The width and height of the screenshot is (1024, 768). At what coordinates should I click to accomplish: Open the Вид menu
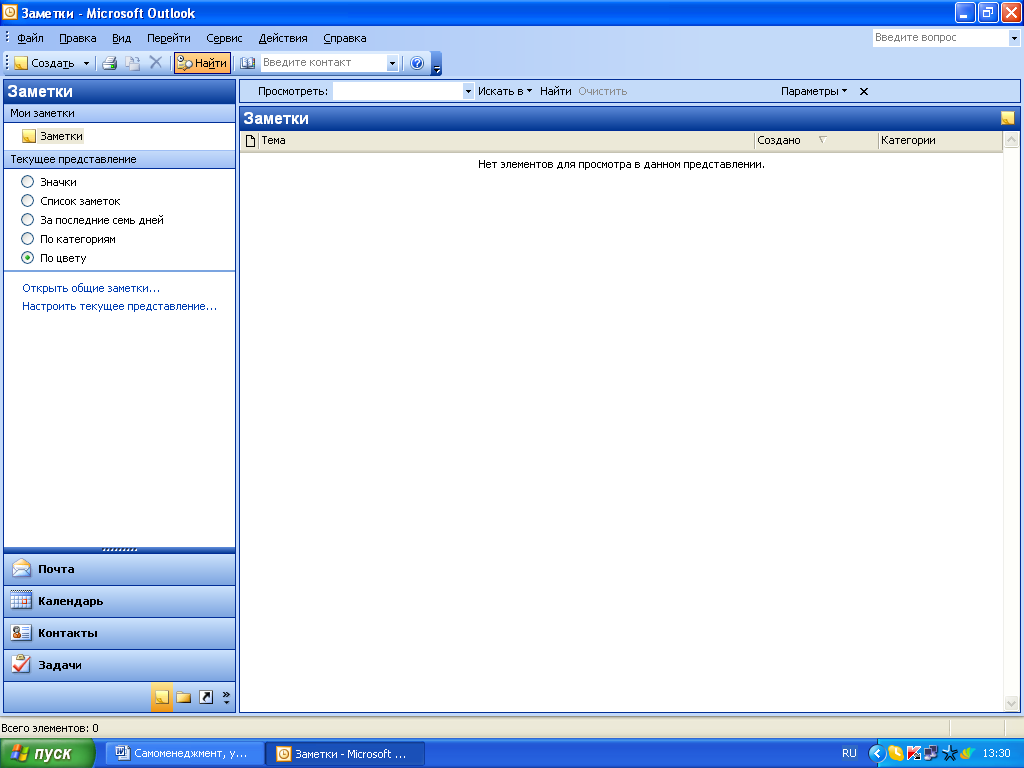121,38
